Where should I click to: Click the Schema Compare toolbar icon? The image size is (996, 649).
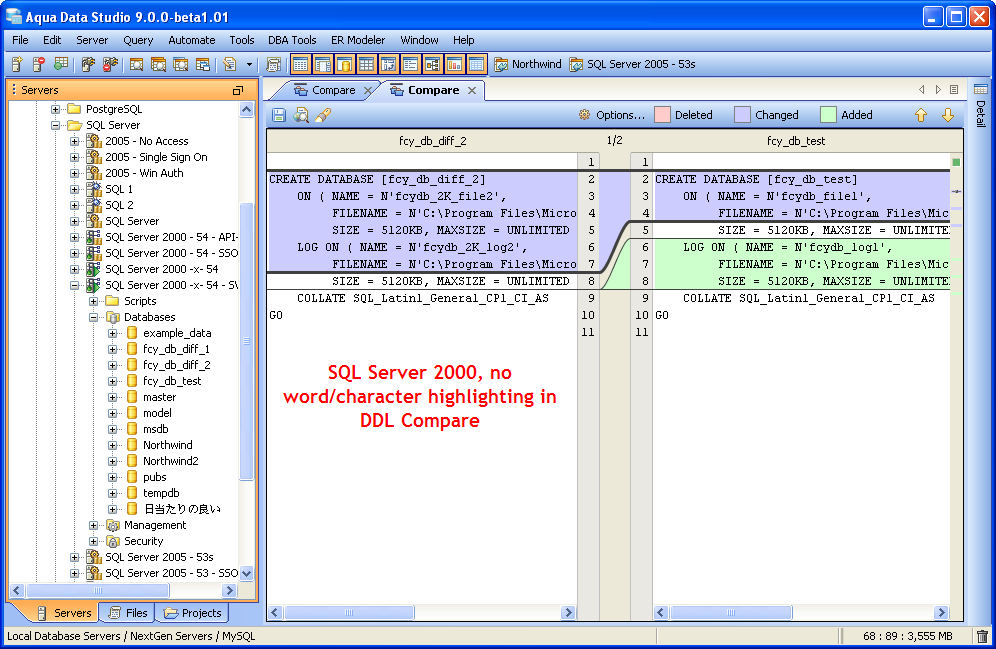tap(203, 64)
